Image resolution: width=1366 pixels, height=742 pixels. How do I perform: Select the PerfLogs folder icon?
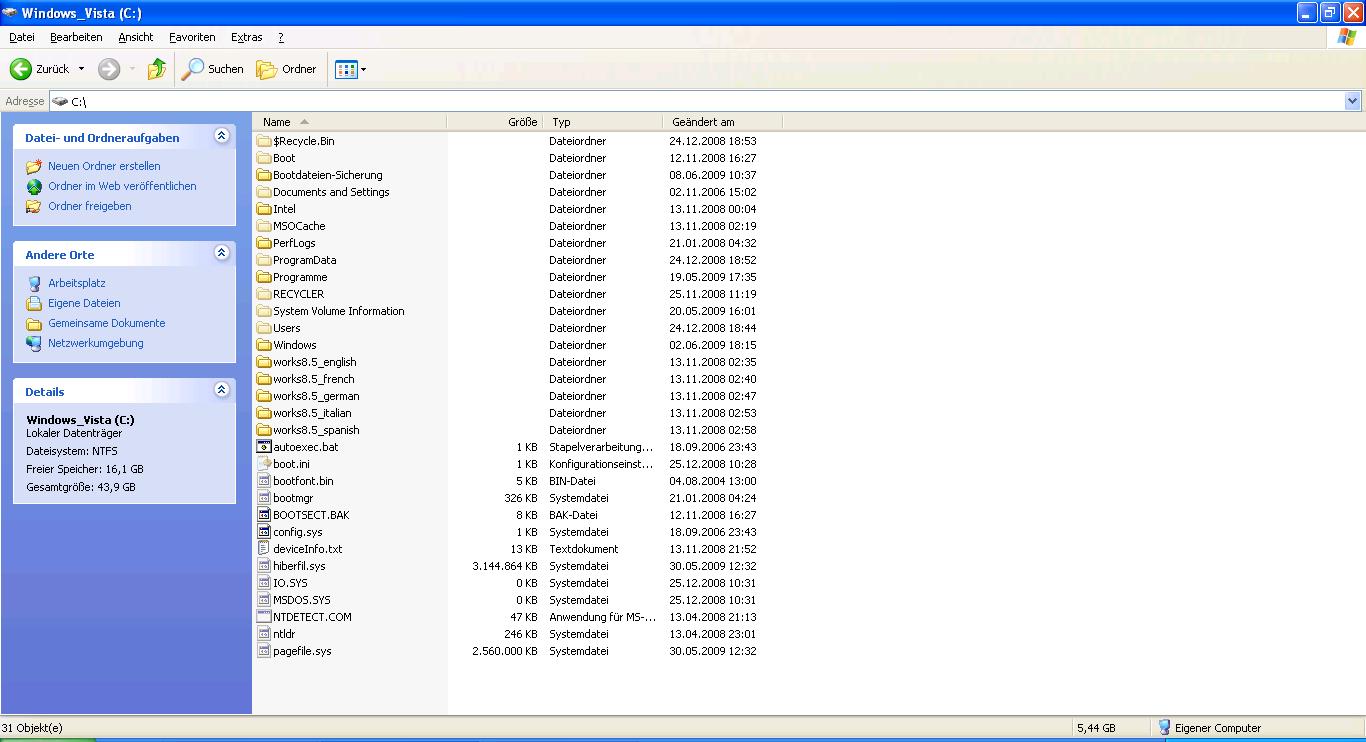click(x=264, y=243)
